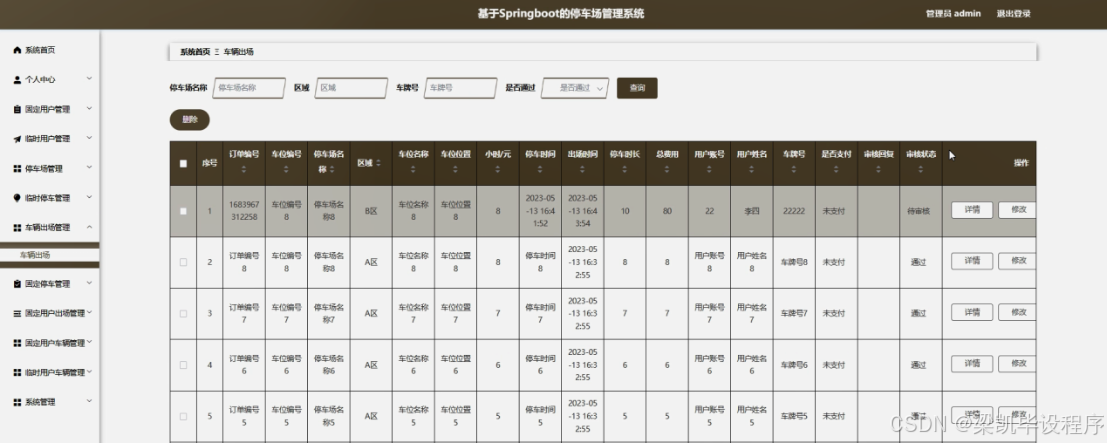Click the clipboard icon for 固定停车管理
1108x444 pixels.
click(18, 284)
